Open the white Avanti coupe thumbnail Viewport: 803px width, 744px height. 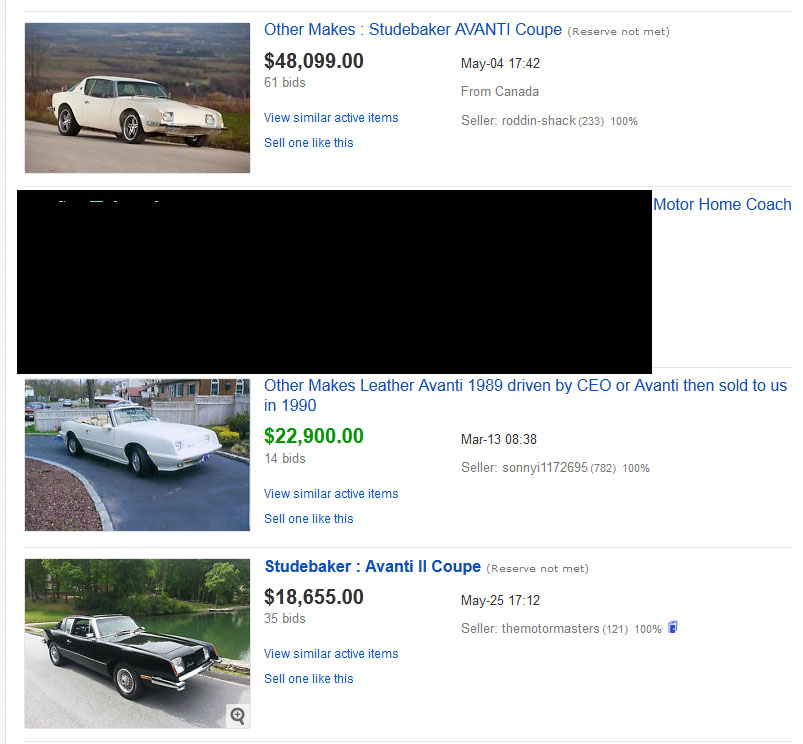pos(137,98)
